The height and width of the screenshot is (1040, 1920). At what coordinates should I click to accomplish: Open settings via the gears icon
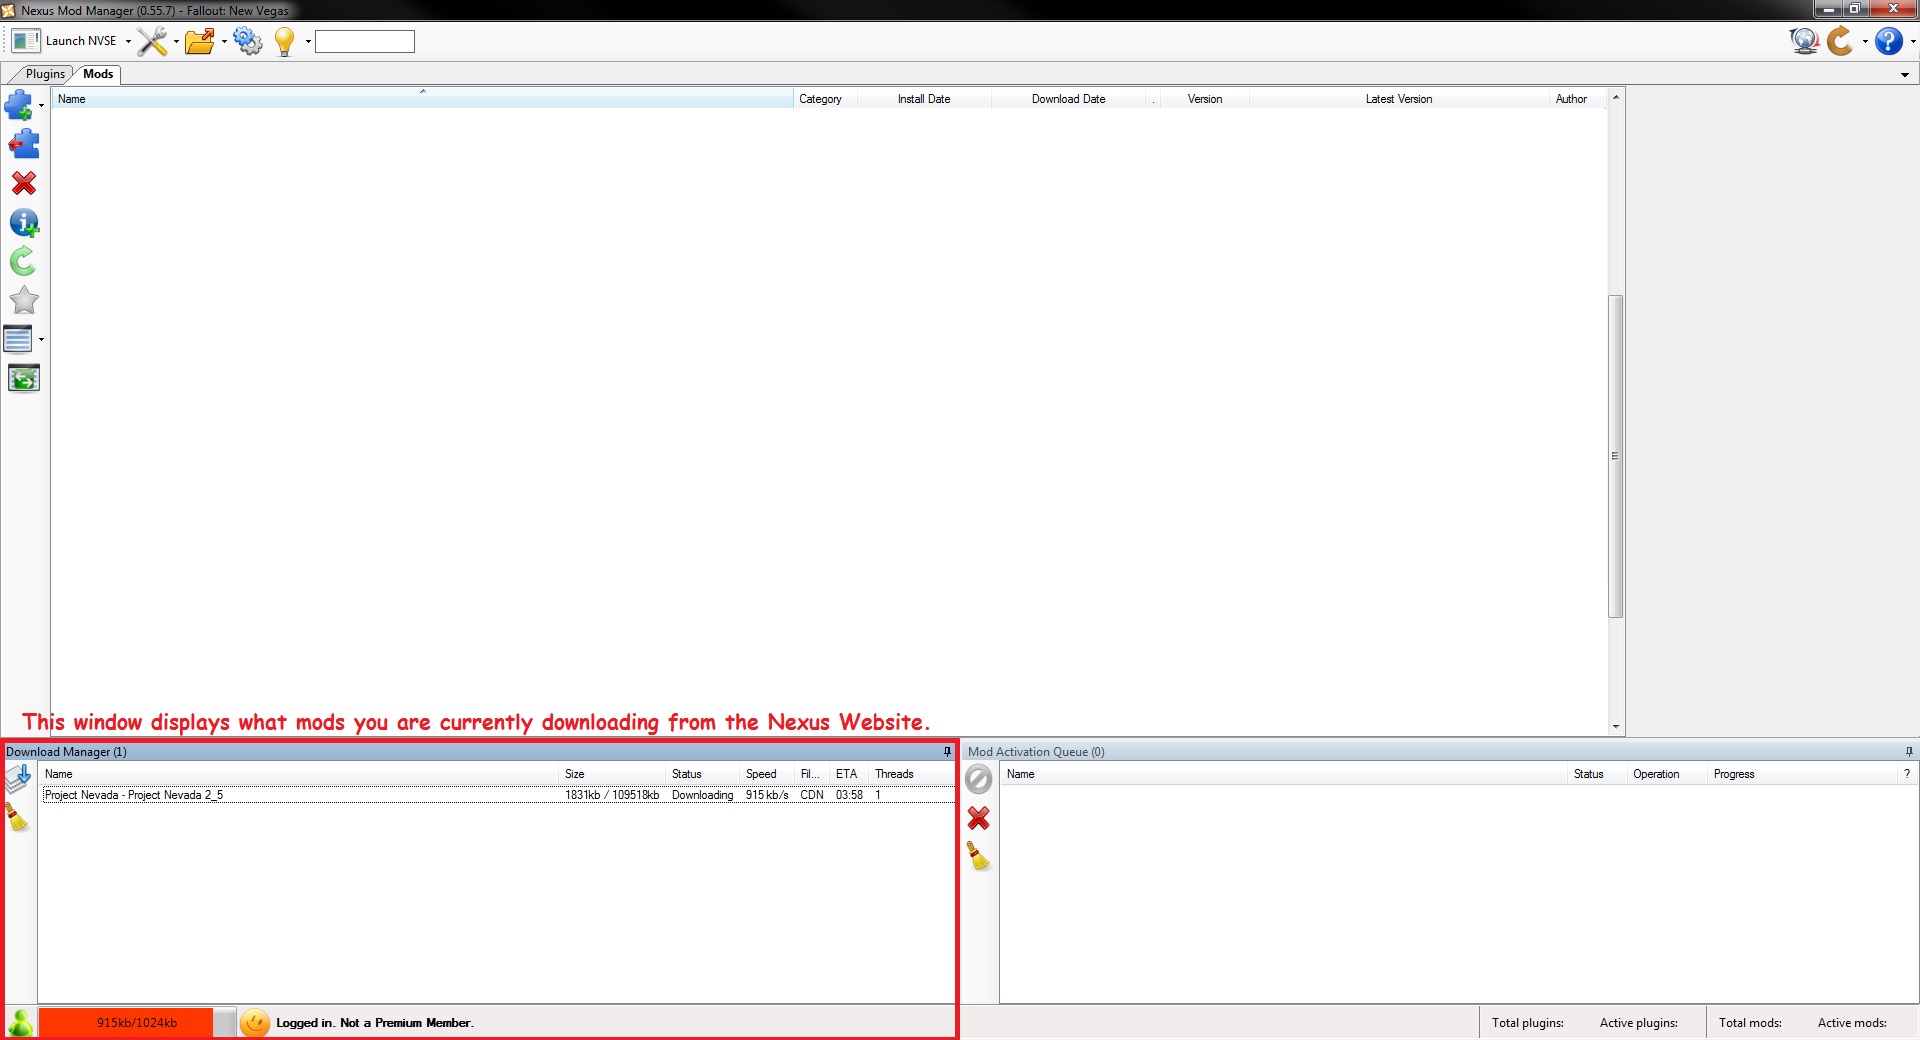point(248,41)
